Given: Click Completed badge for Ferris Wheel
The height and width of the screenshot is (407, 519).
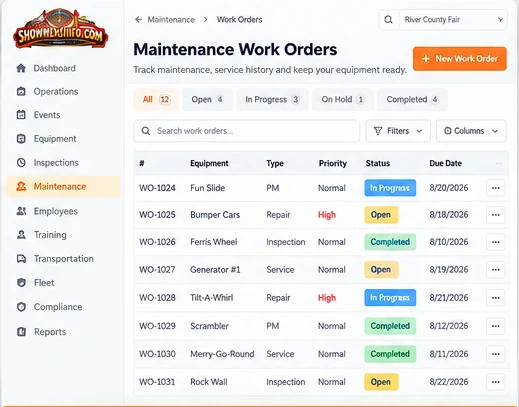Looking at the screenshot, I should 390,242.
